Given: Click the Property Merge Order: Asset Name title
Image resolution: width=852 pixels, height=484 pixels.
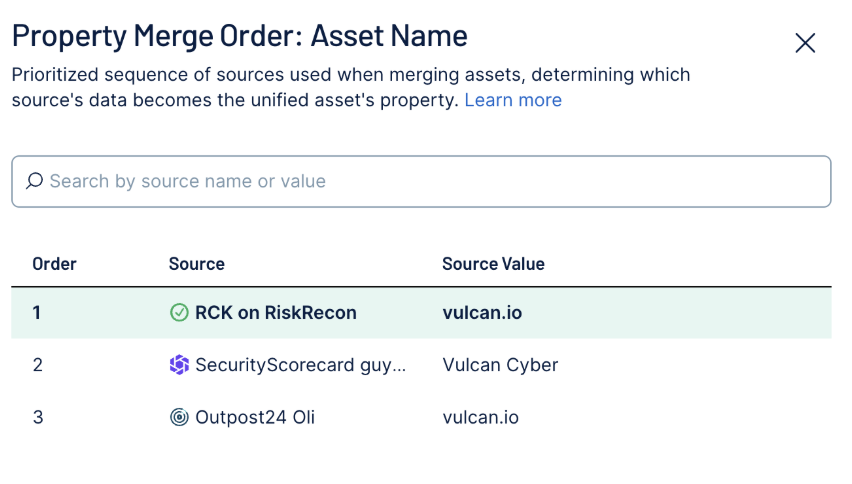Looking at the screenshot, I should click(240, 36).
